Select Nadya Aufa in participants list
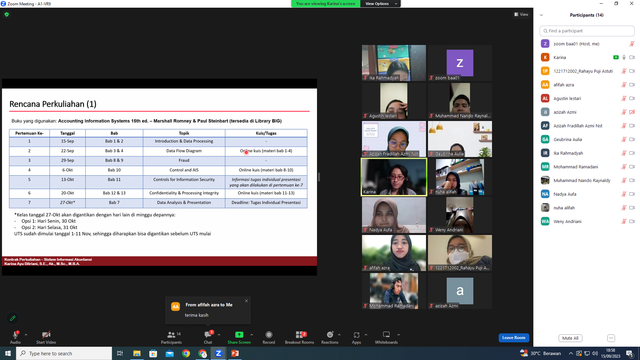Screen dimensions: 640x360 click(x=565, y=194)
